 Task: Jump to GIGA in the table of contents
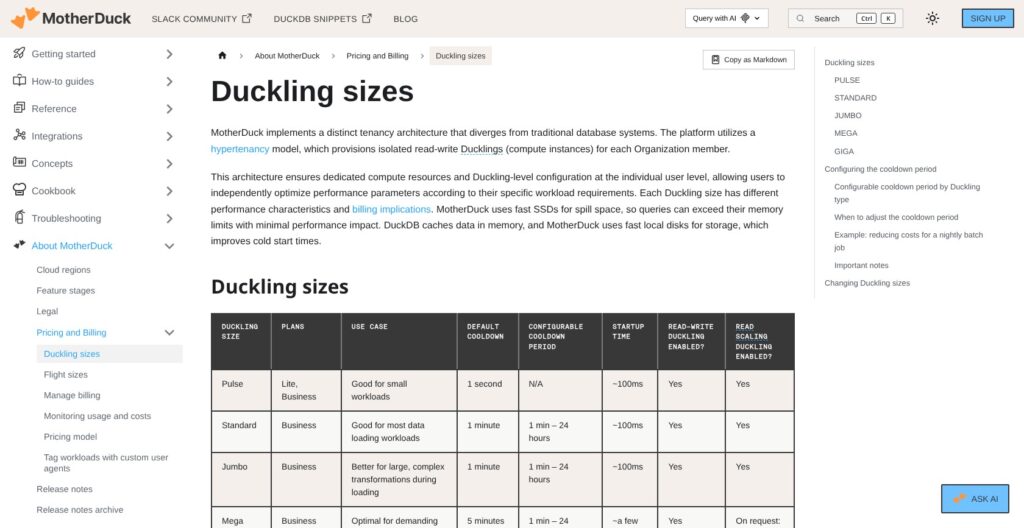pos(844,152)
